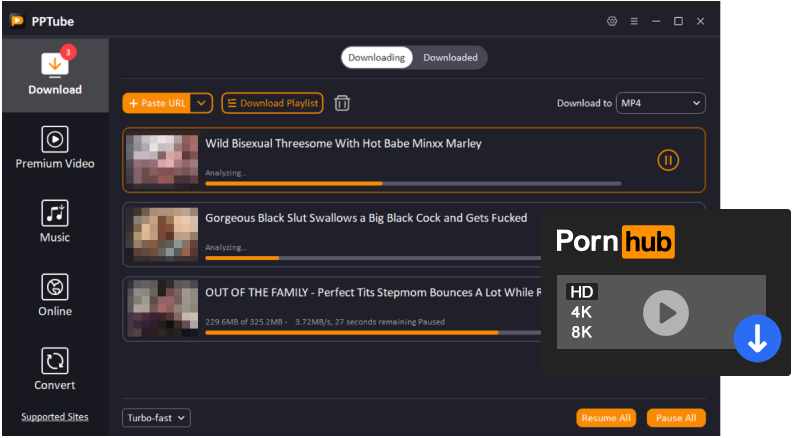Open the Supported Sites link
Image resolution: width=792 pixels, height=438 pixels.
point(55,417)
